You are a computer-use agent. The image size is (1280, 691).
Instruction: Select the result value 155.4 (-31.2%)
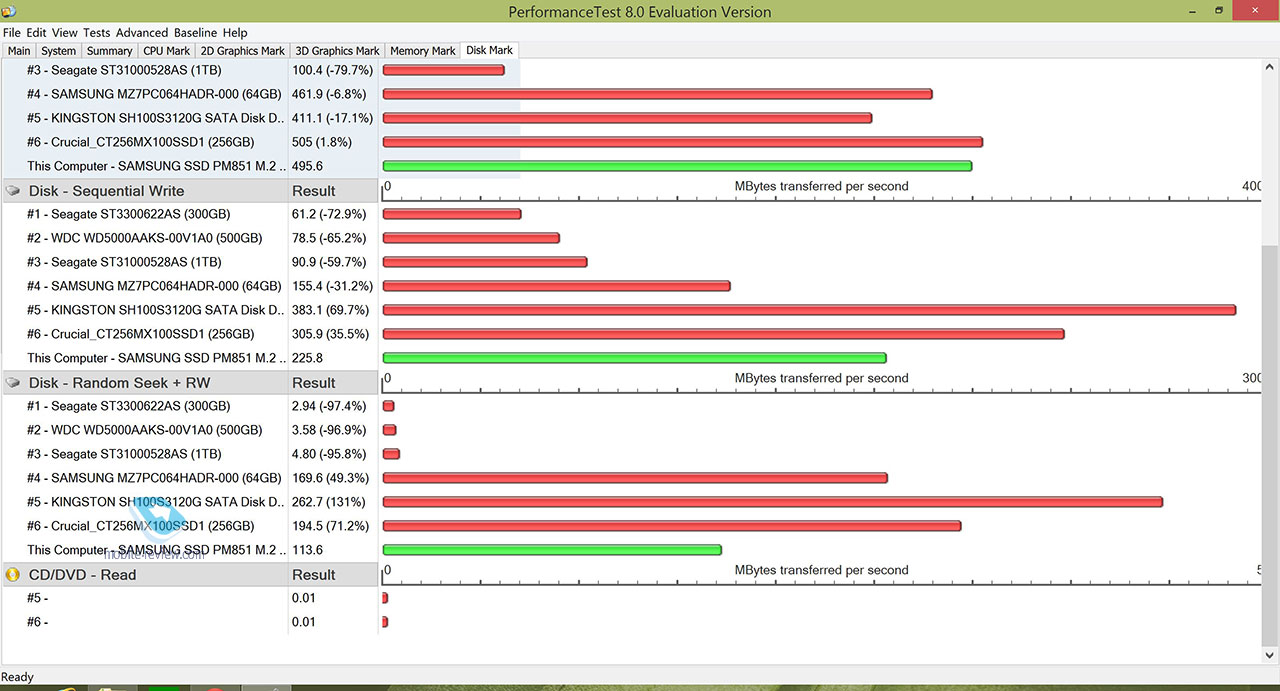click(332, 286)
